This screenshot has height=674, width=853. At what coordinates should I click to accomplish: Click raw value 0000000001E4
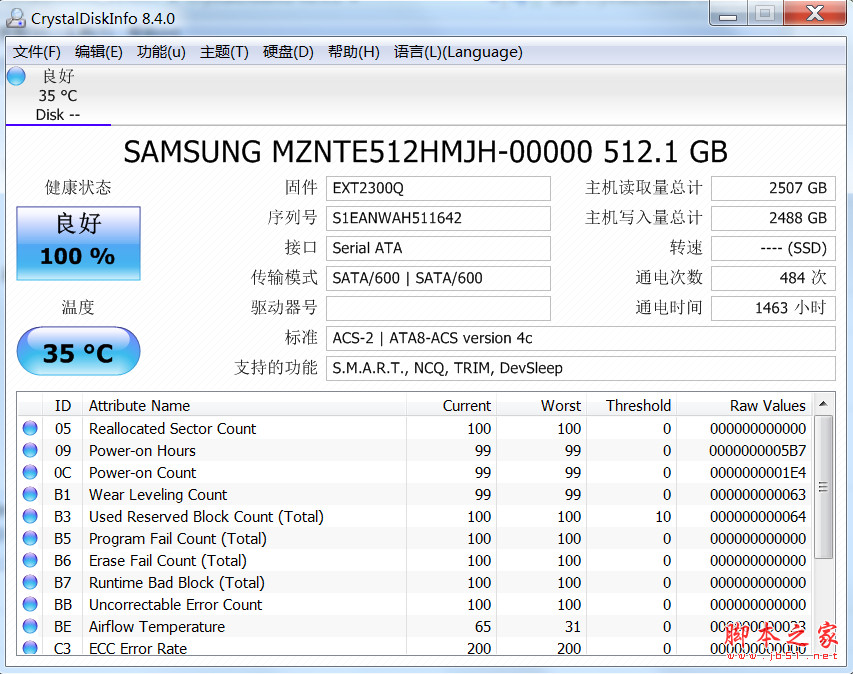pos(757,473)
